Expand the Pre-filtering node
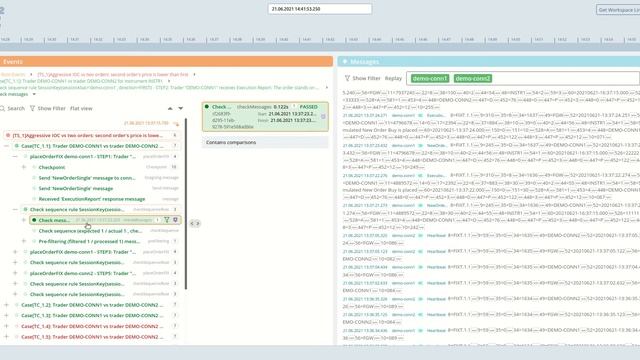This screenshot has width=640, height=360. tap(24, 241)
